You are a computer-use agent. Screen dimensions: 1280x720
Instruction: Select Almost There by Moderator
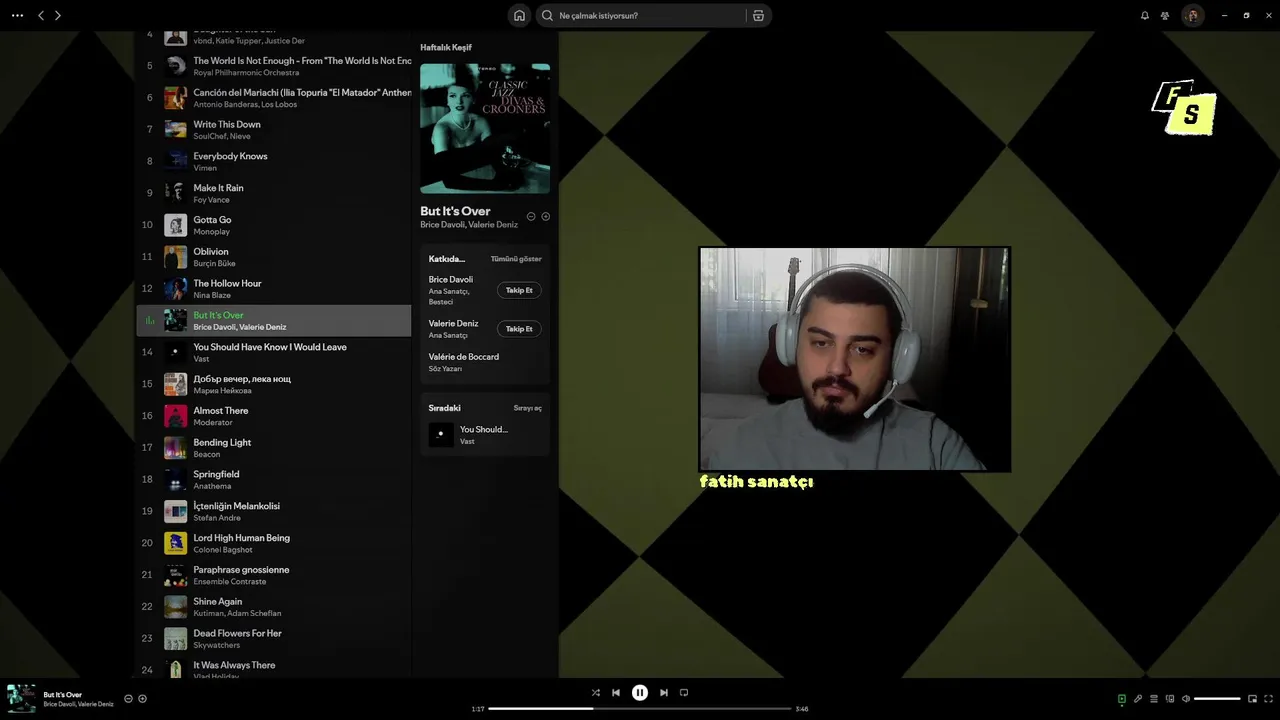(x=273, y=416)
